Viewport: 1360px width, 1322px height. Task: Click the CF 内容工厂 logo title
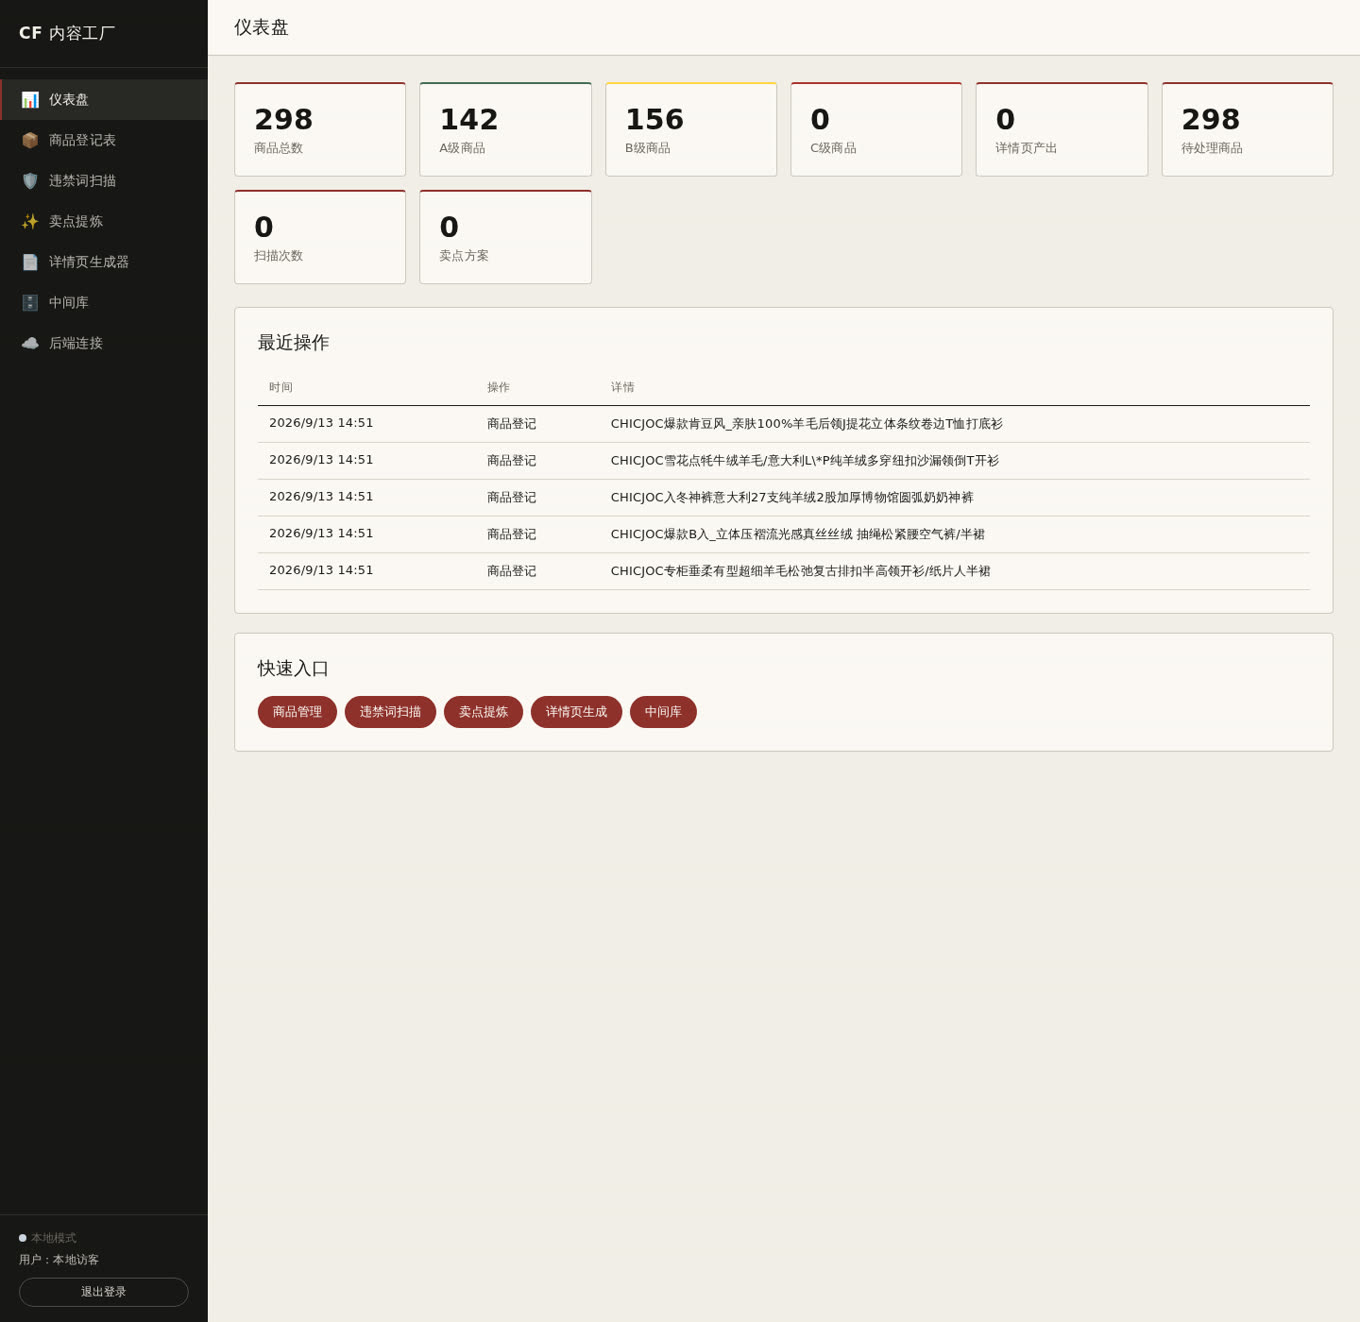[x=67, y=33]
